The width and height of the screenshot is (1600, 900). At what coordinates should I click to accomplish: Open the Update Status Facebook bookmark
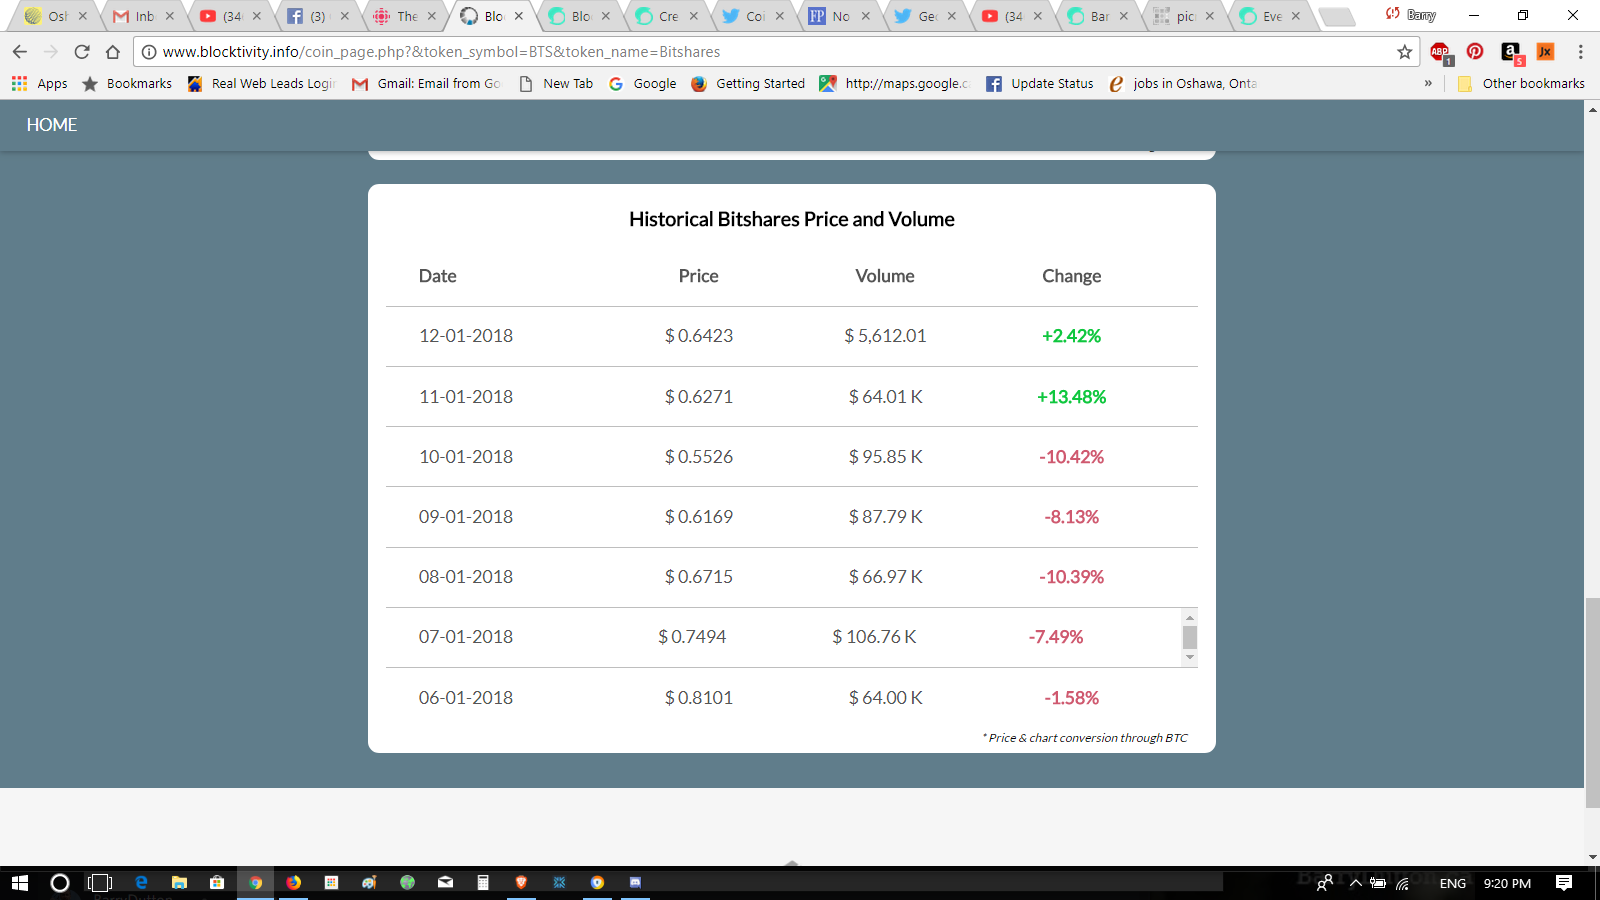[x=1040, y=84]
